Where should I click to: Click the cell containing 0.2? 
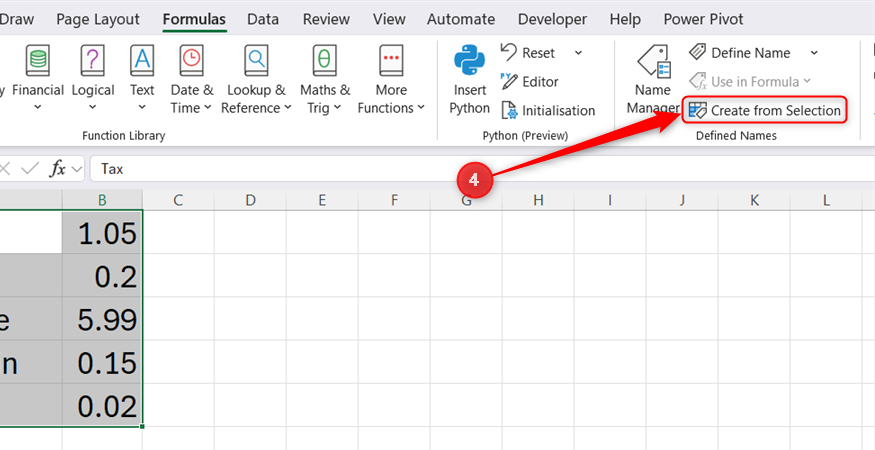pos(102,275)
